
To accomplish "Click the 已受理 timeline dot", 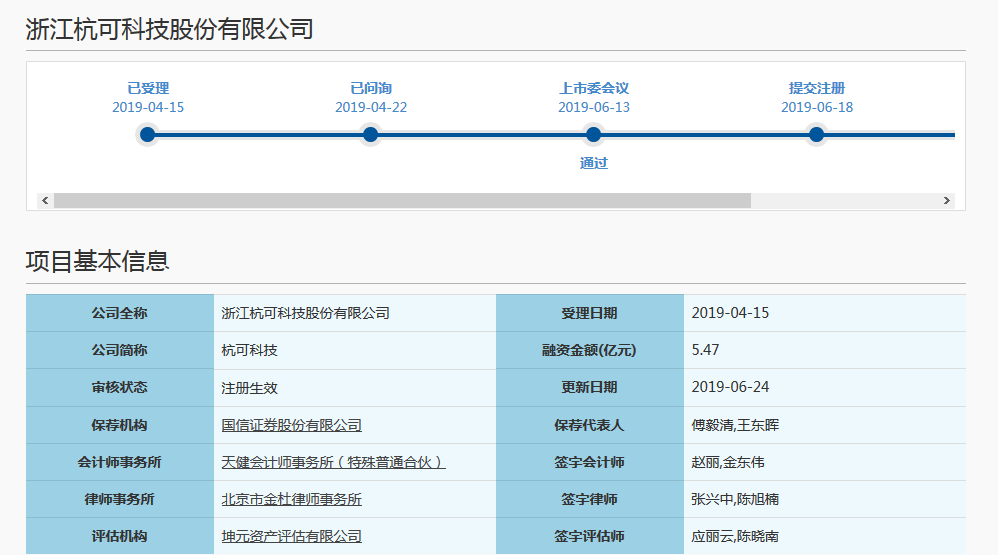I will point(148,135).
